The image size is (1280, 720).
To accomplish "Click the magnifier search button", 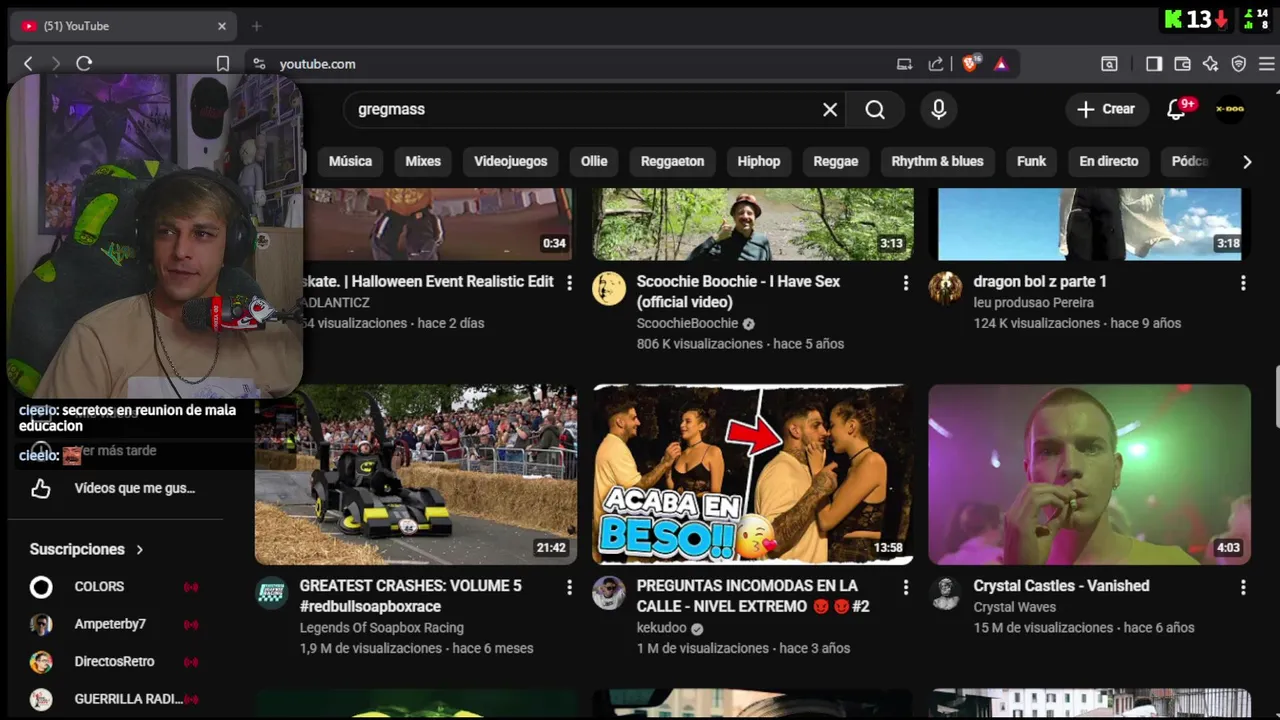I will pyautogui.click(x=875, y=110).
